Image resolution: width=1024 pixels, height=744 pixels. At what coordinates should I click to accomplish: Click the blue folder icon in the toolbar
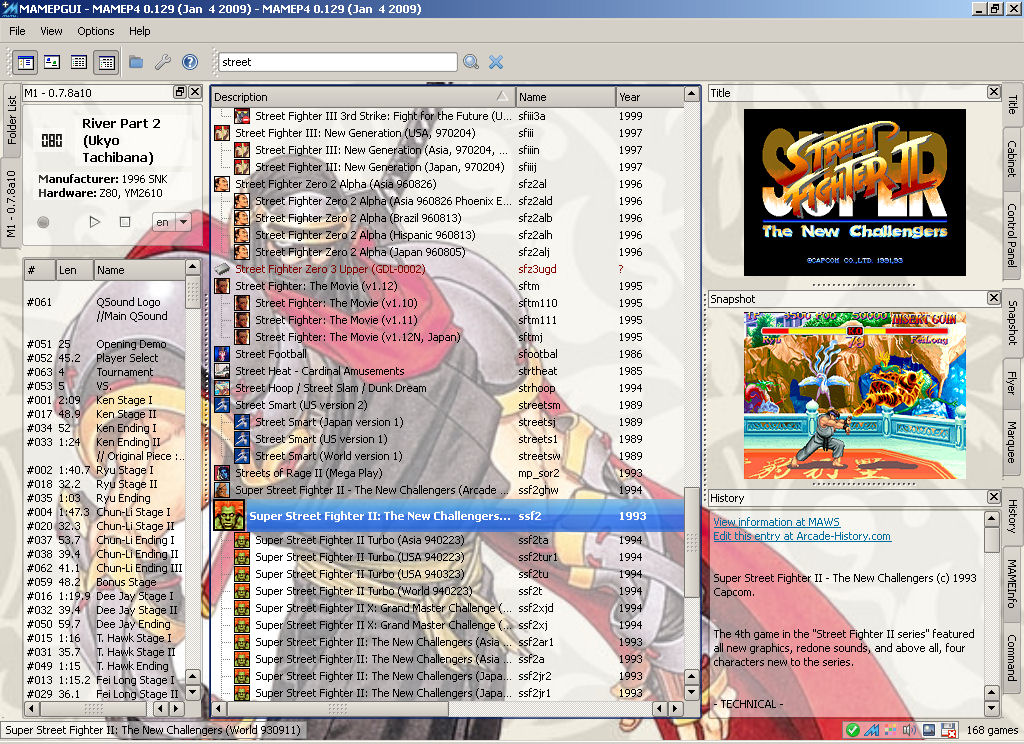[136, 62]
